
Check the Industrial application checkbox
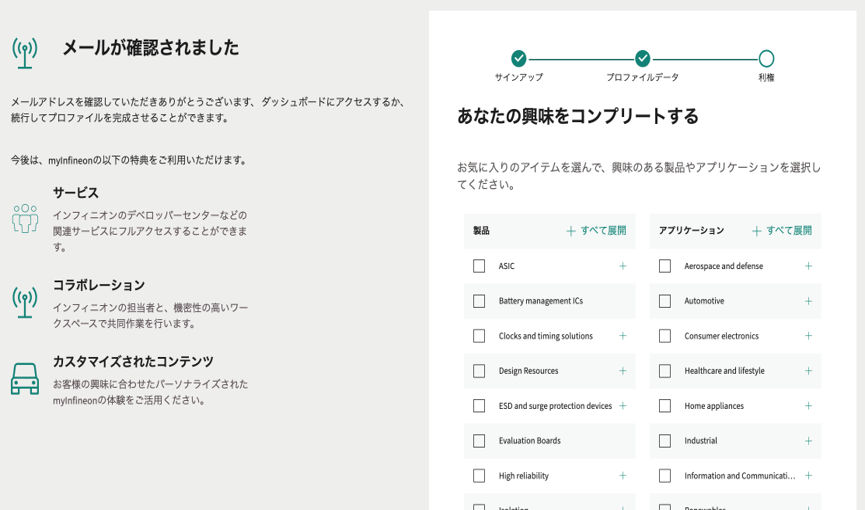665,440
